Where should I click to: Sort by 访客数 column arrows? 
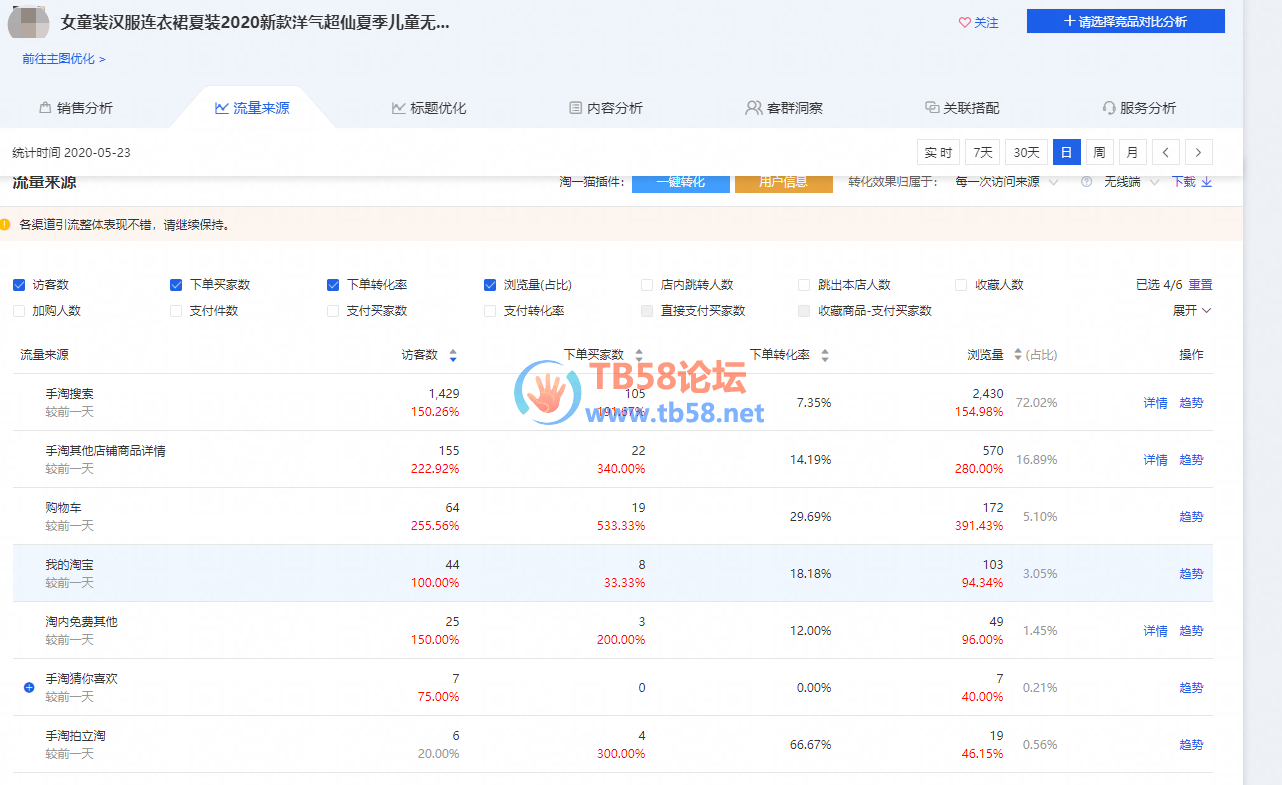click(453, 355)
